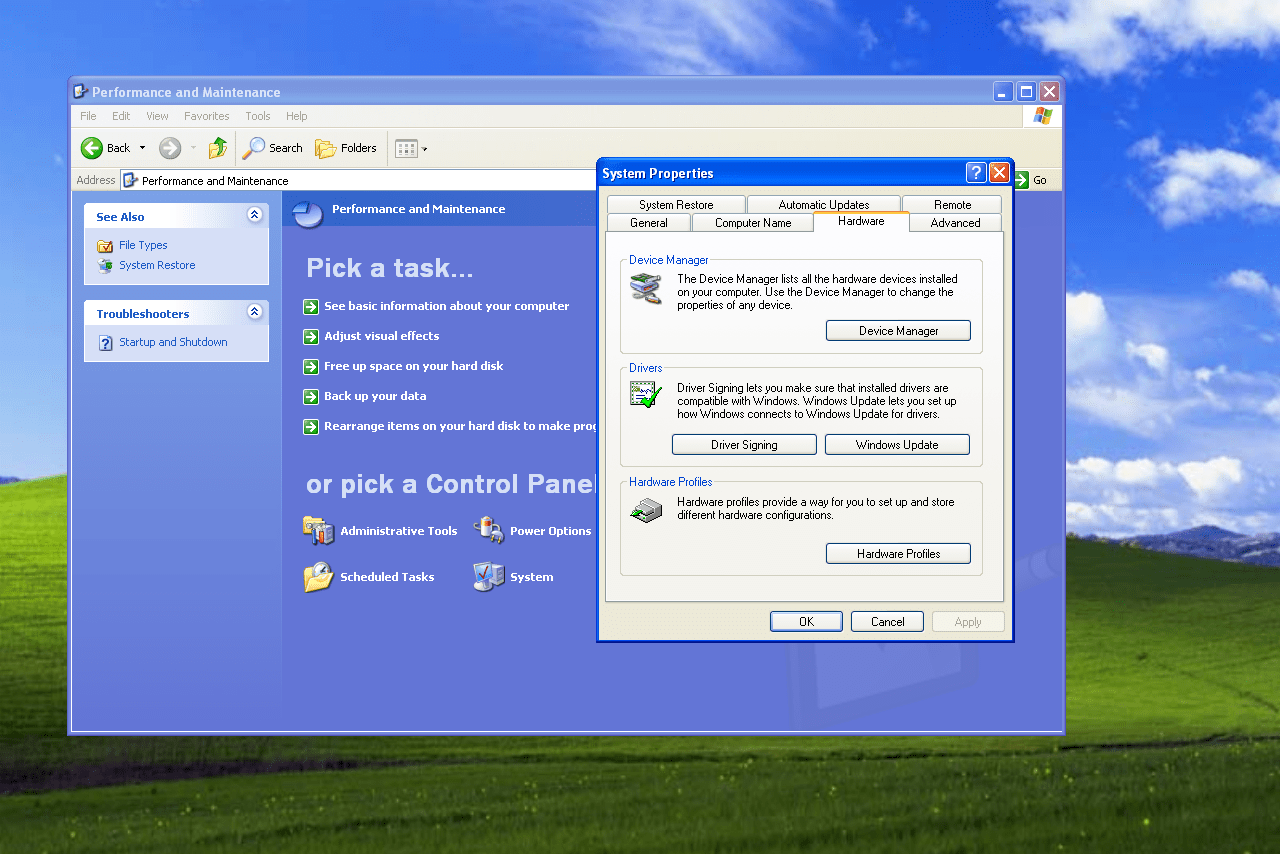Open the Views dropdown arrow

click(425, 149)
